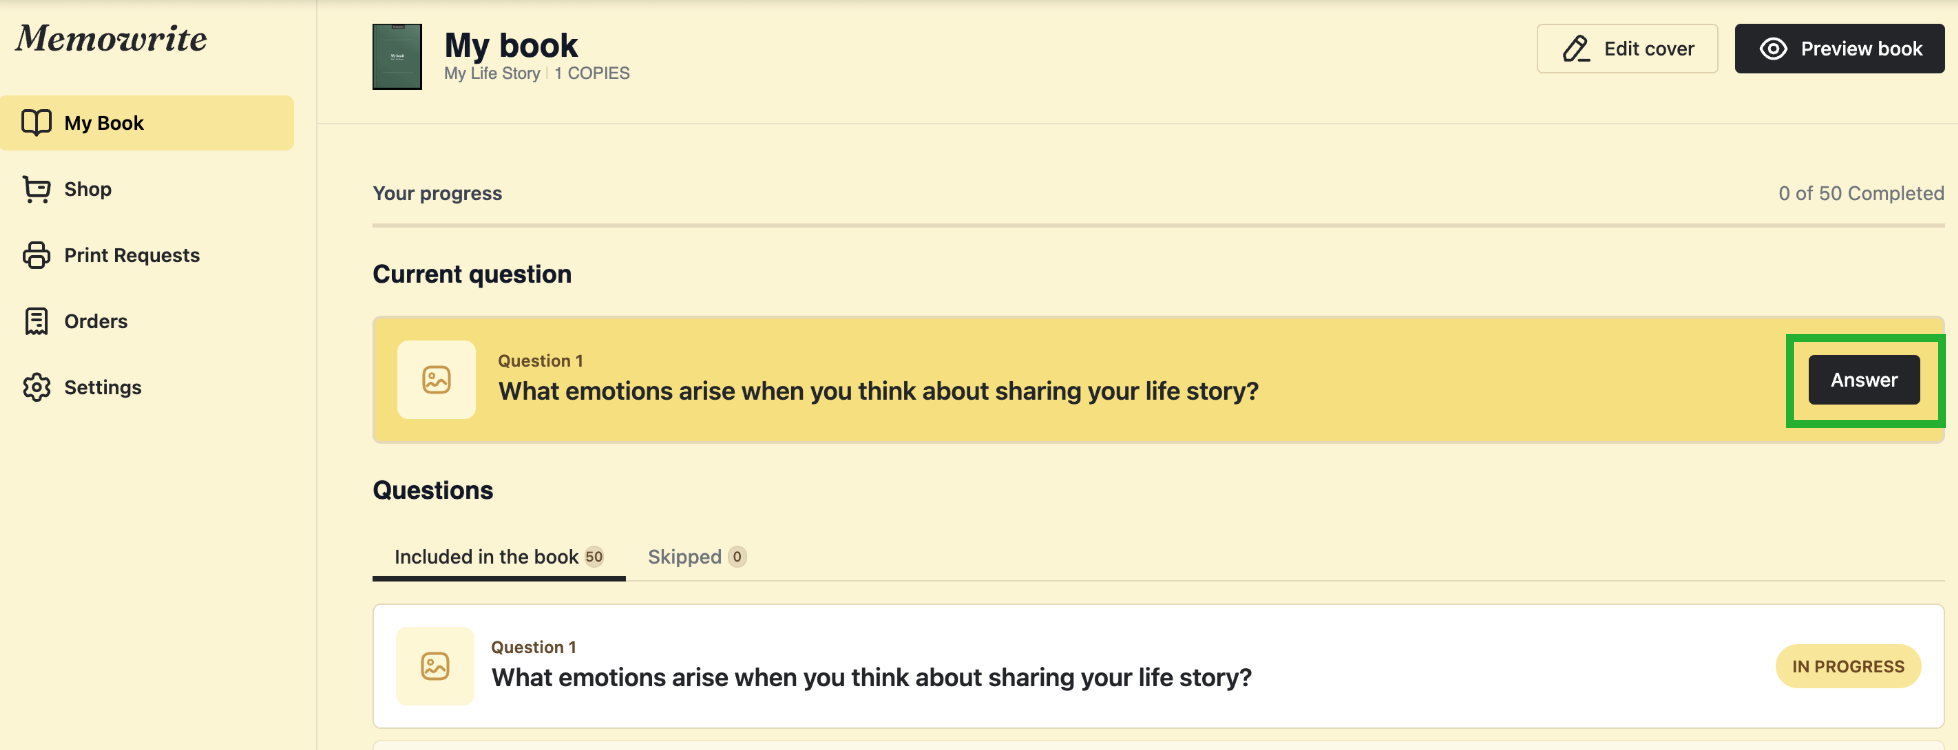Click the eye icon in Preview book
The width and height of the screenshot is (1958, 750).
(x=1773, y=49)
